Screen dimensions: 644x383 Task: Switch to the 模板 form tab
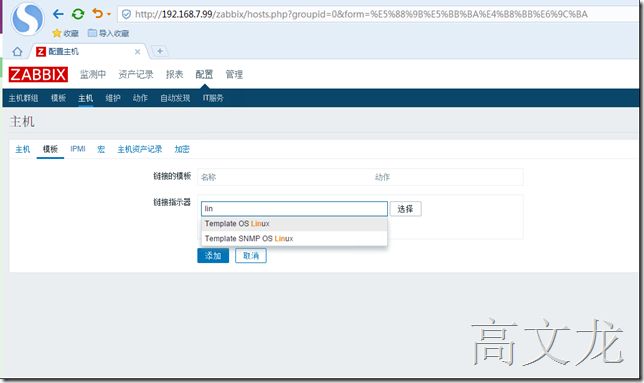click(50, 149)
